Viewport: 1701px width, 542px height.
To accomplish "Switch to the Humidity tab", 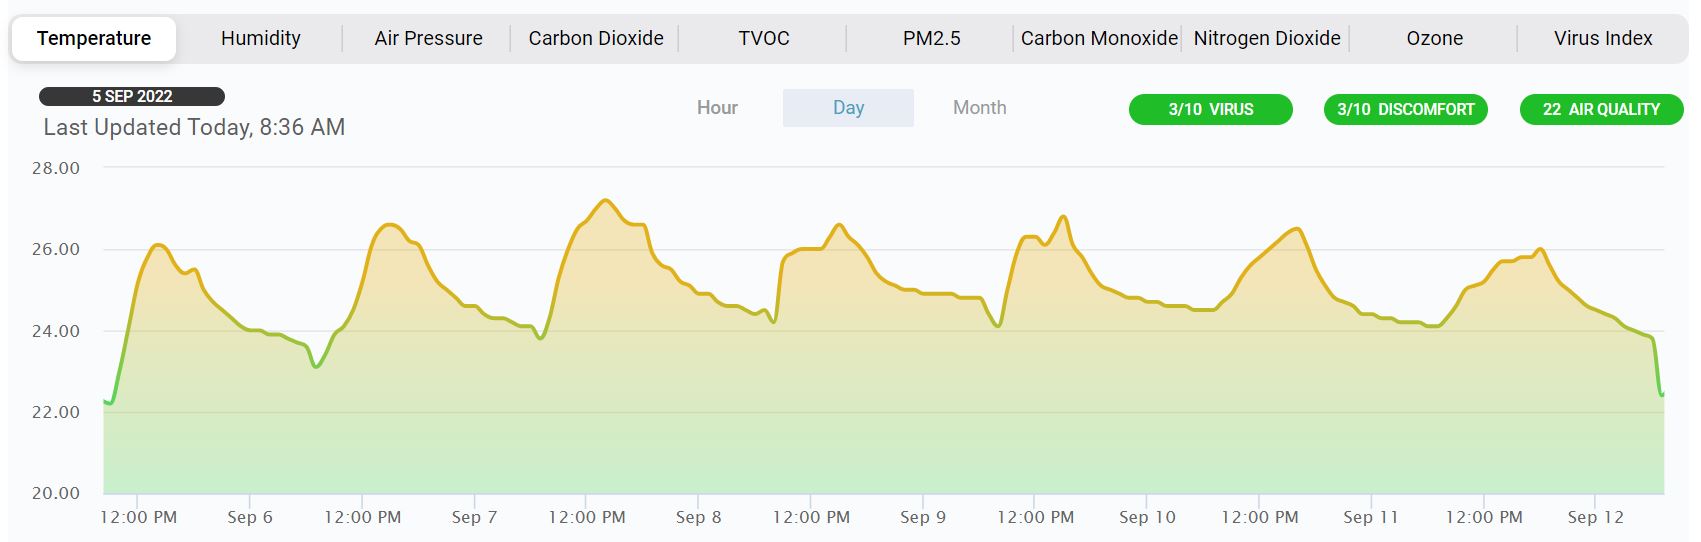I will click(260, 38).
